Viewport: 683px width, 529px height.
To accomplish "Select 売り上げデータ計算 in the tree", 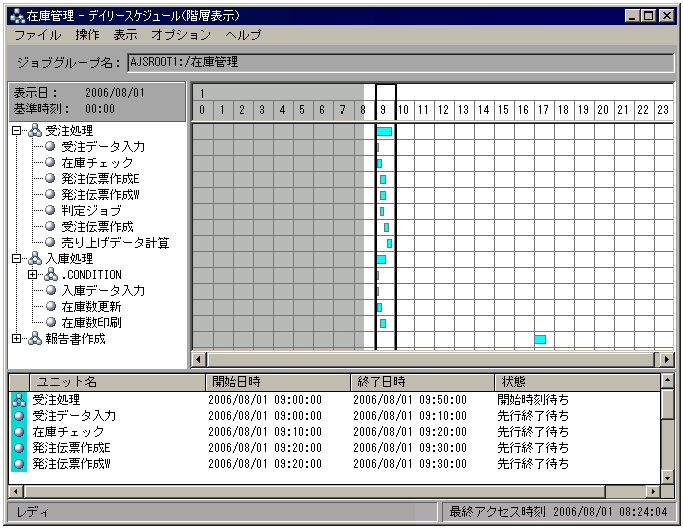I will [115, 243].
